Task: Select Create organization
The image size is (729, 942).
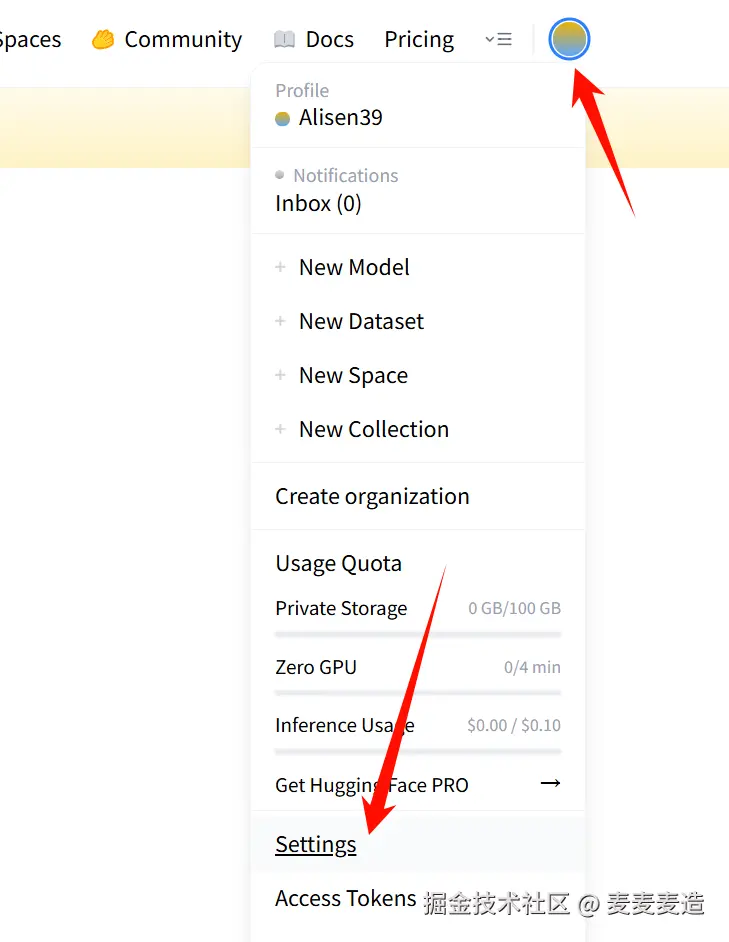Action: [x=372, y=496]
